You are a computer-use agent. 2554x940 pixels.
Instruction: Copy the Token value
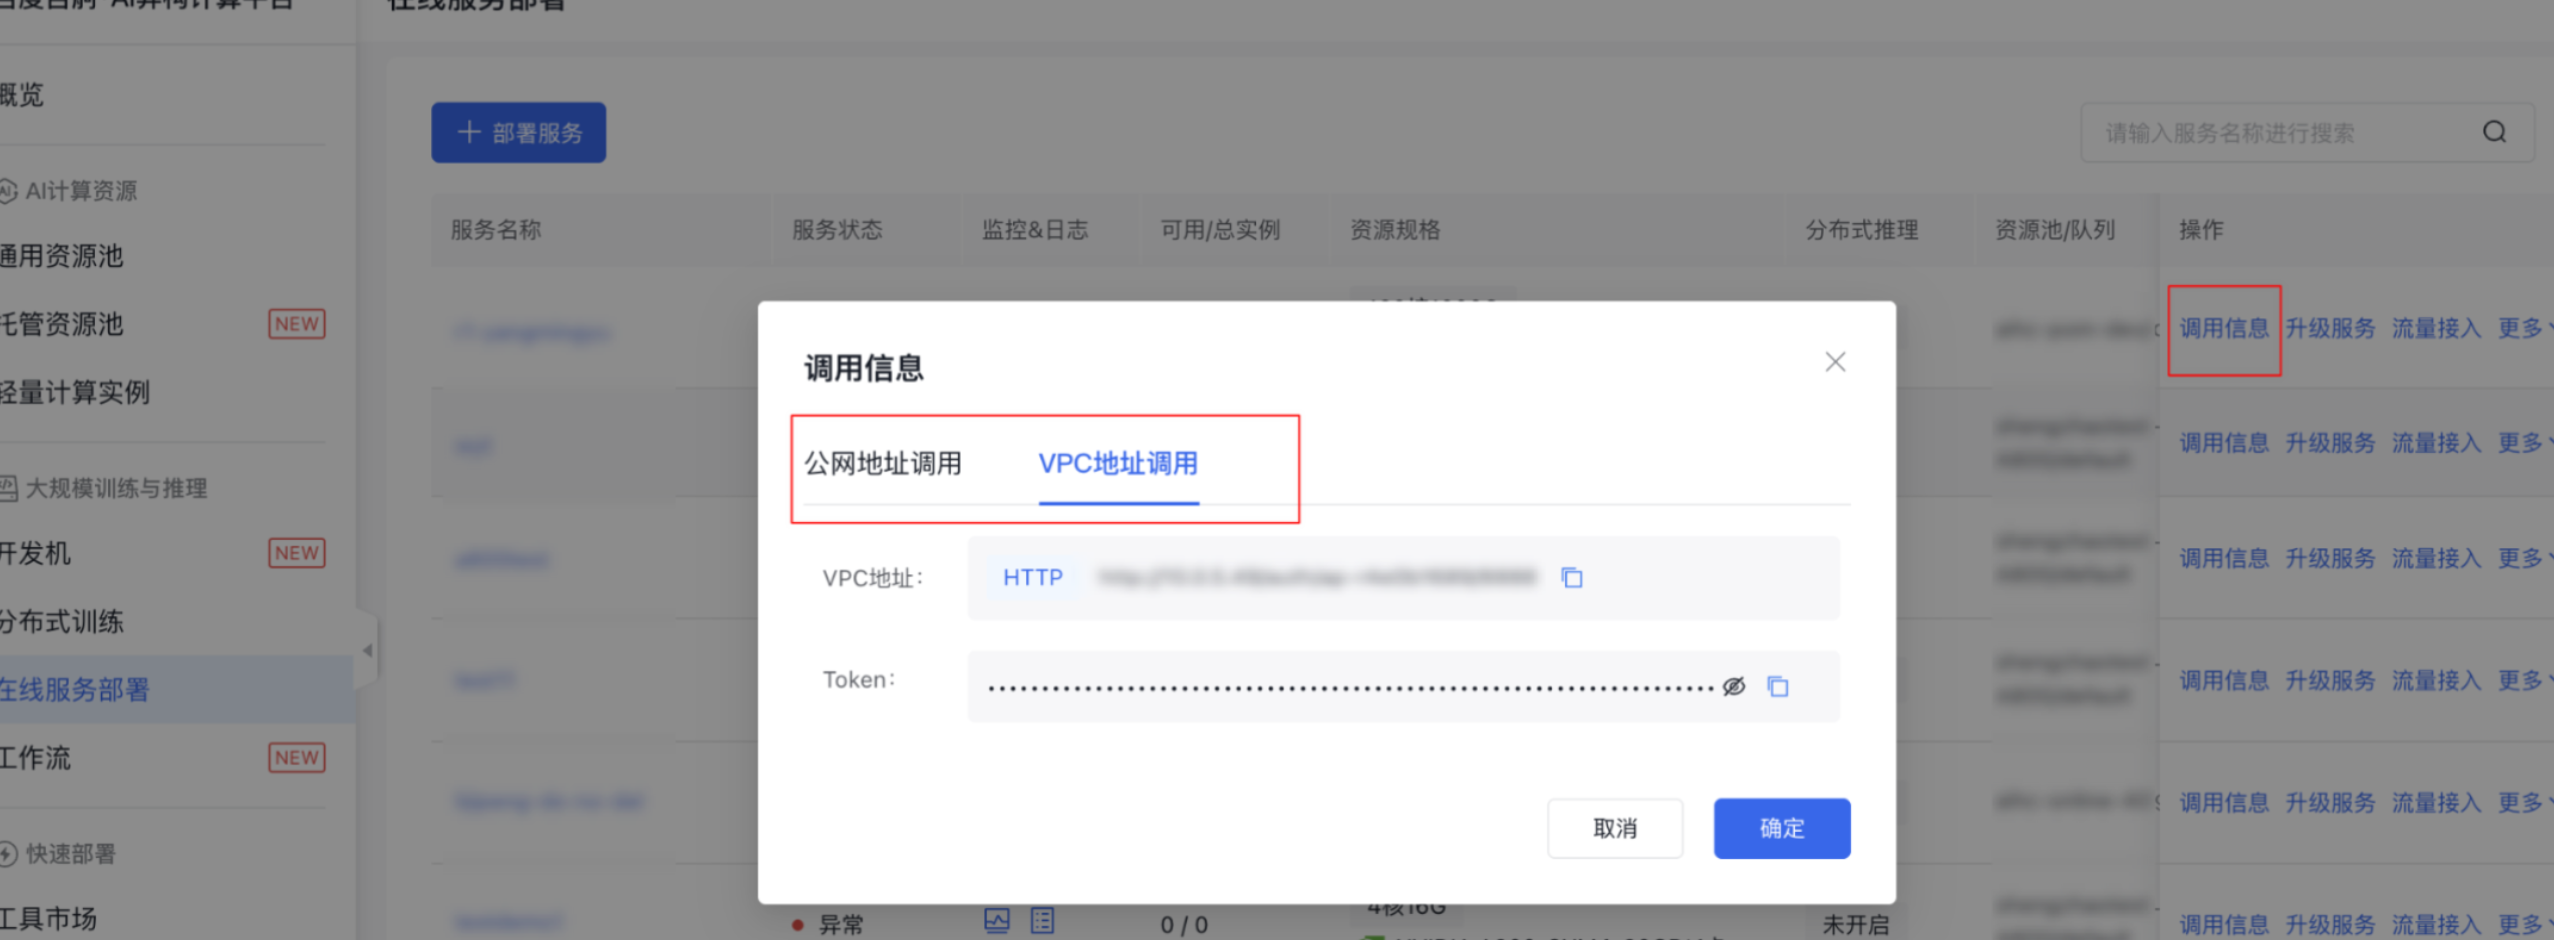1777,686
